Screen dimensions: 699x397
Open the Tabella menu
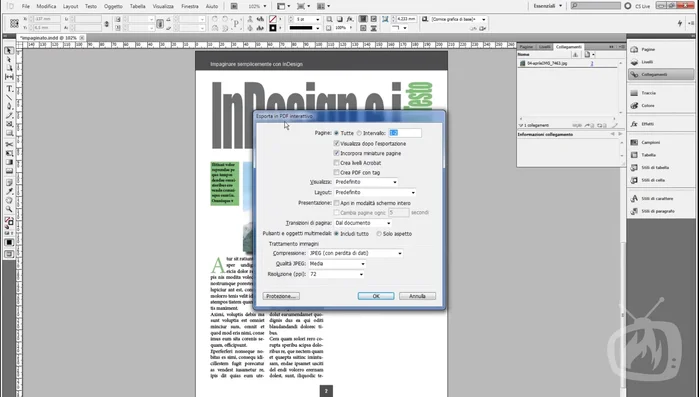138,6
